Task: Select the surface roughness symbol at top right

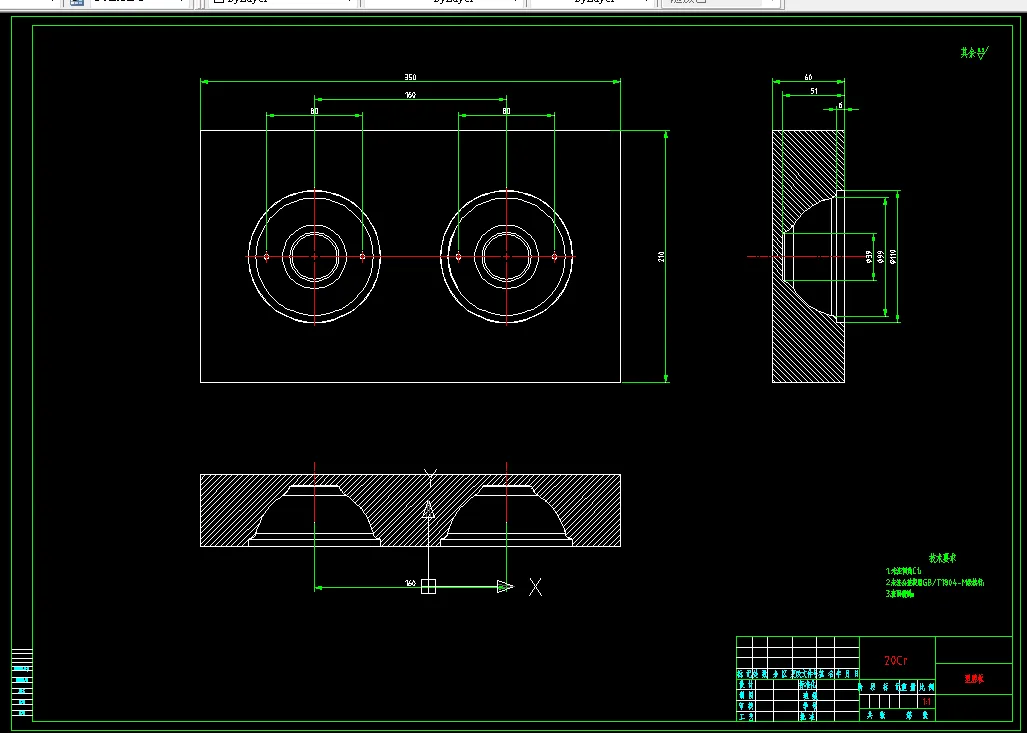Action: [x=974, y=52]
